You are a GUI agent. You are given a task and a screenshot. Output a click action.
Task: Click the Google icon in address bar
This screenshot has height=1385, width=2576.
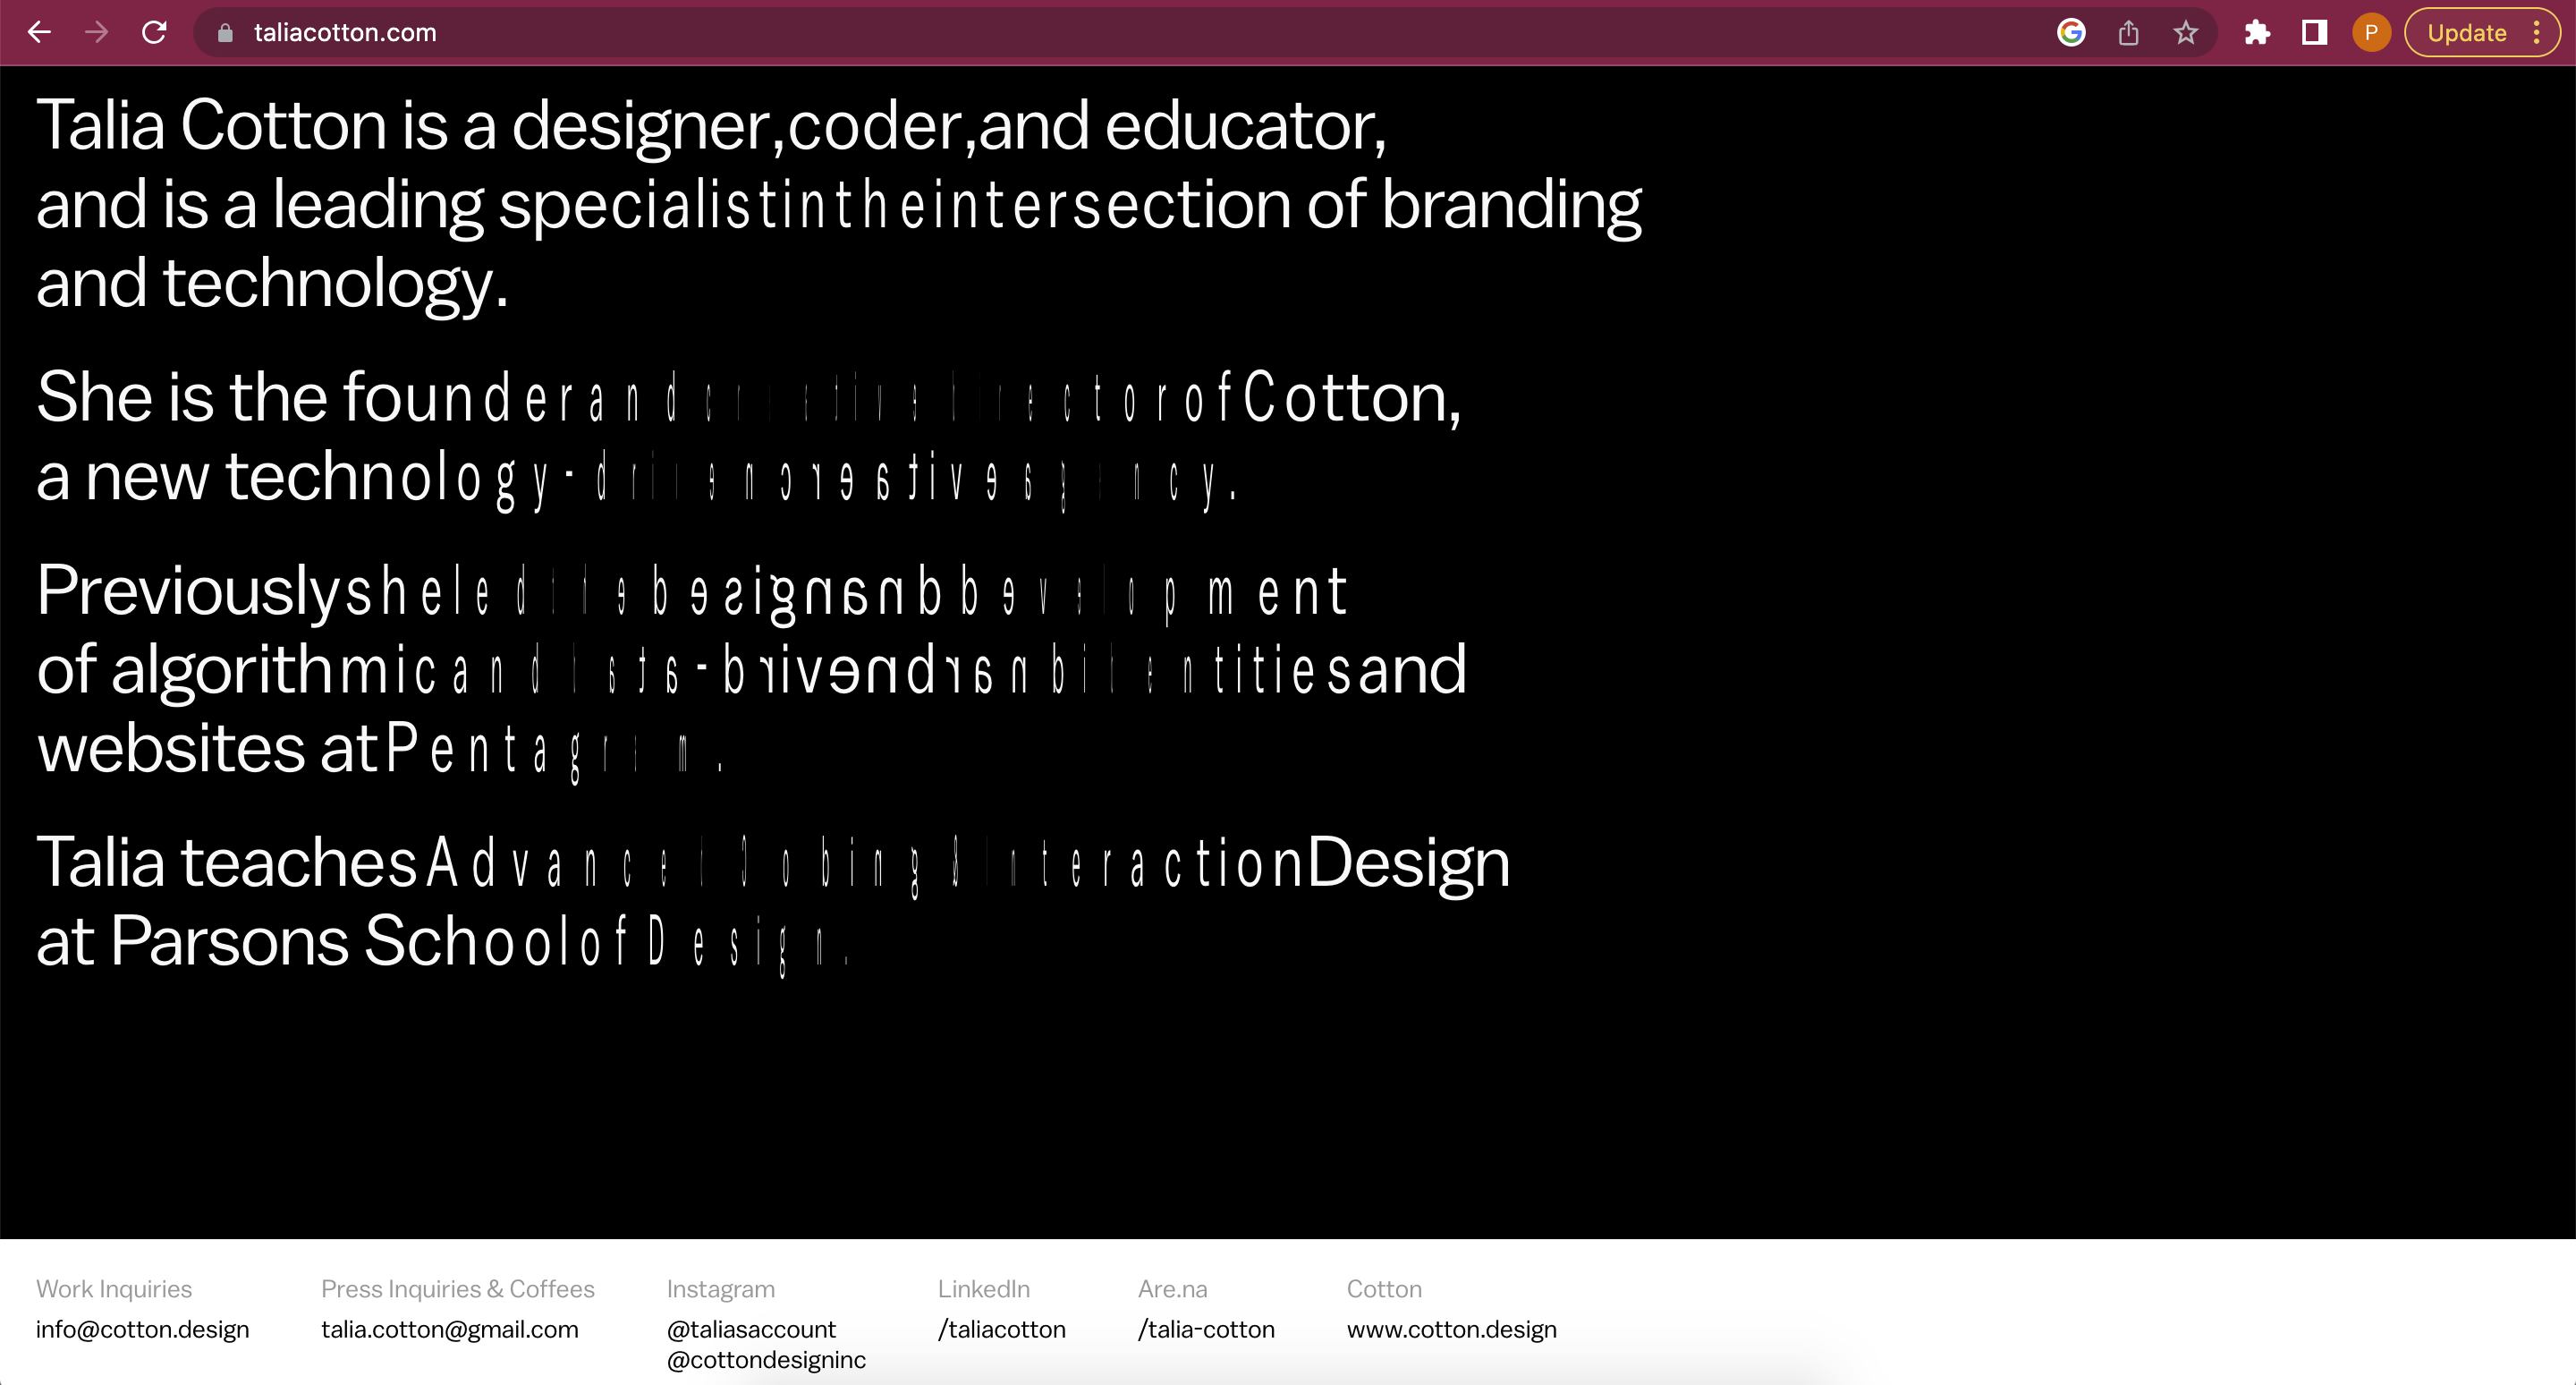(x=2071, y=33)
